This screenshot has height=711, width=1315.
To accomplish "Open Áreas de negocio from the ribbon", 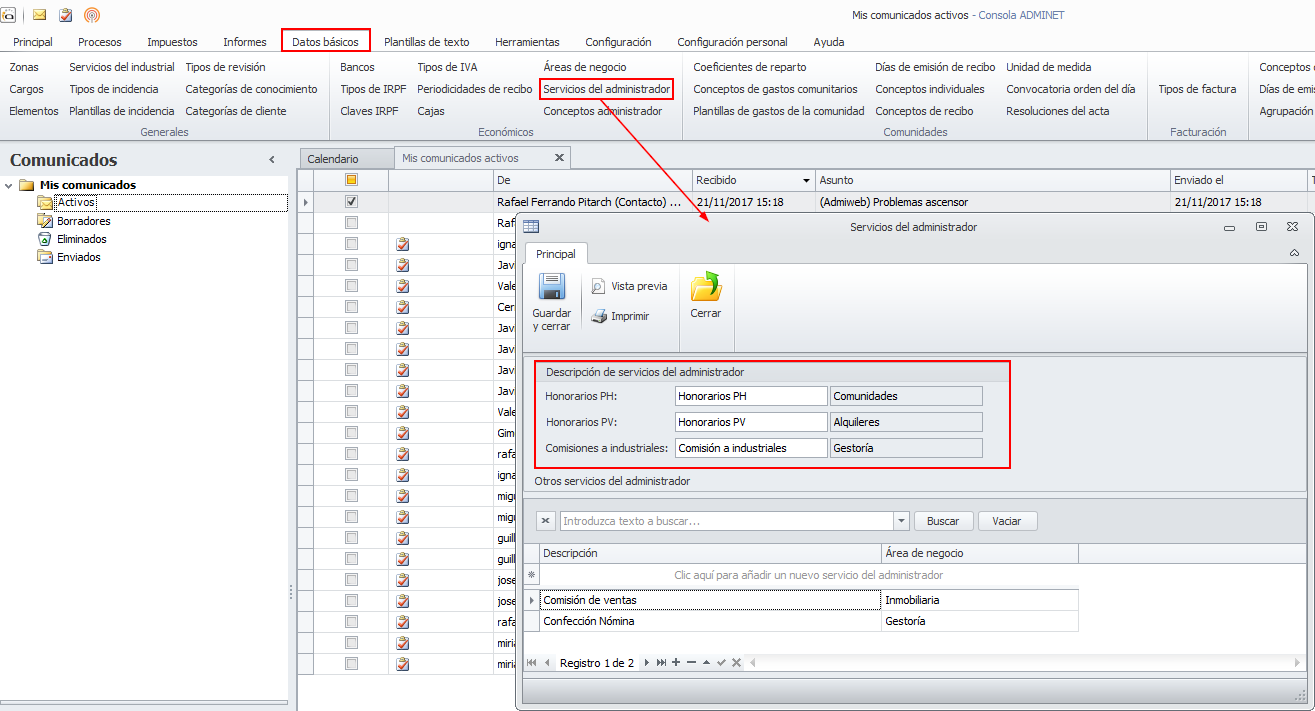I will pyautogui.click(x=585, y=67).
